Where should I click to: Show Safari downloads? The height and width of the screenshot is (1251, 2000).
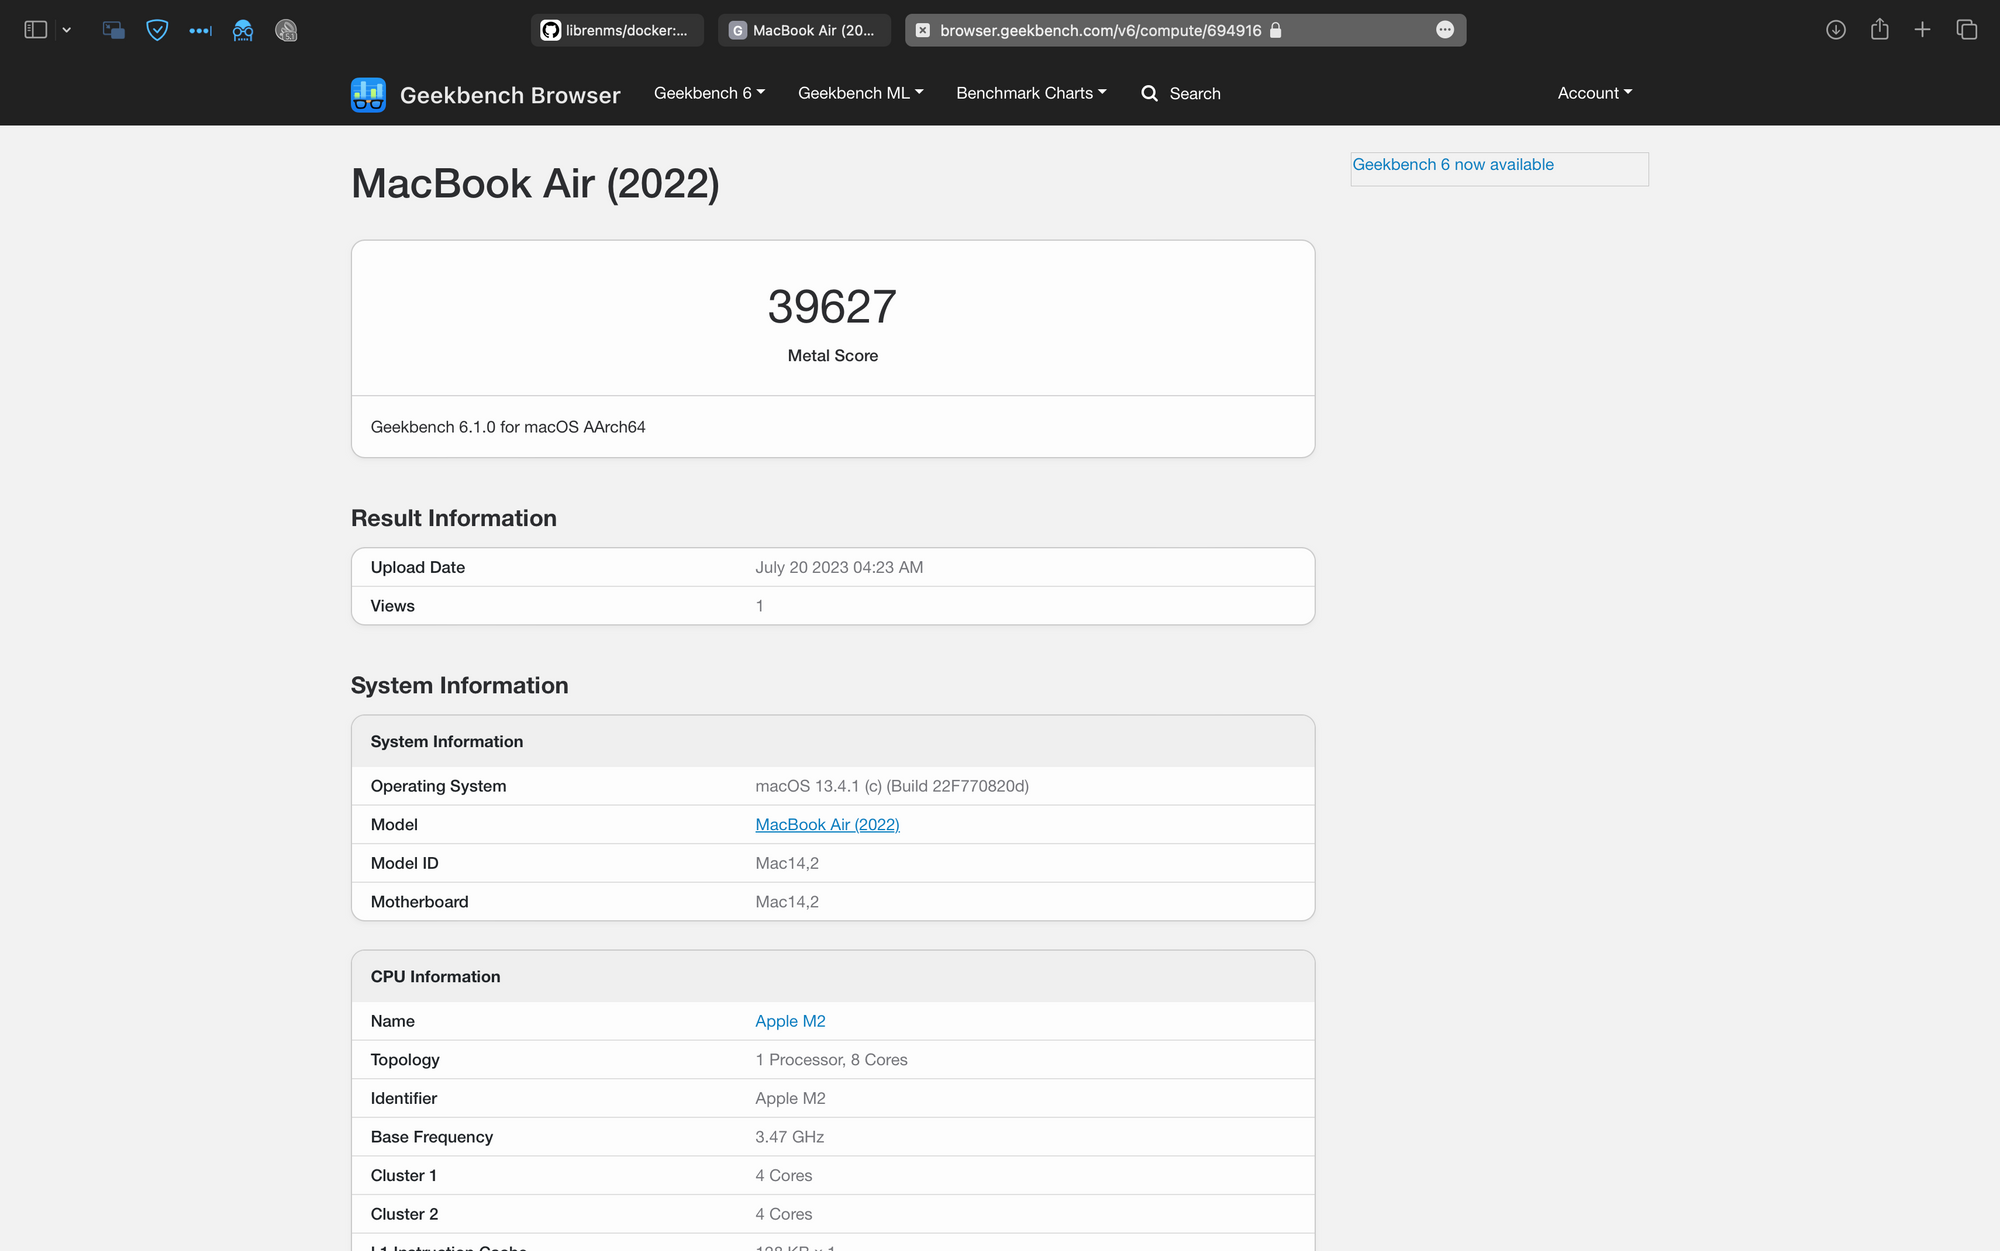1836,30
